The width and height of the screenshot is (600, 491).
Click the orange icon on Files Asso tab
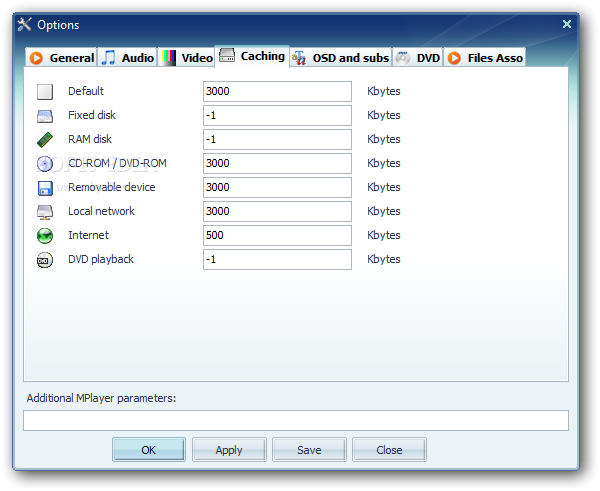pyautogui.click(x=454, y=58)
